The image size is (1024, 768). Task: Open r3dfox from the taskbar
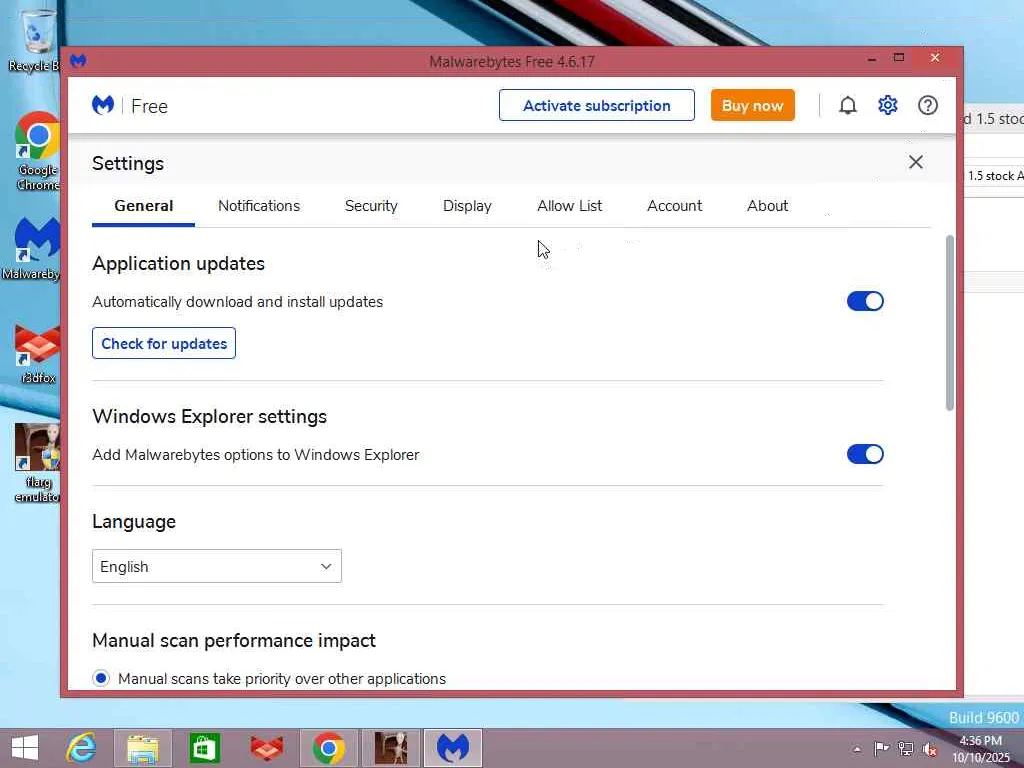(266, 748)
